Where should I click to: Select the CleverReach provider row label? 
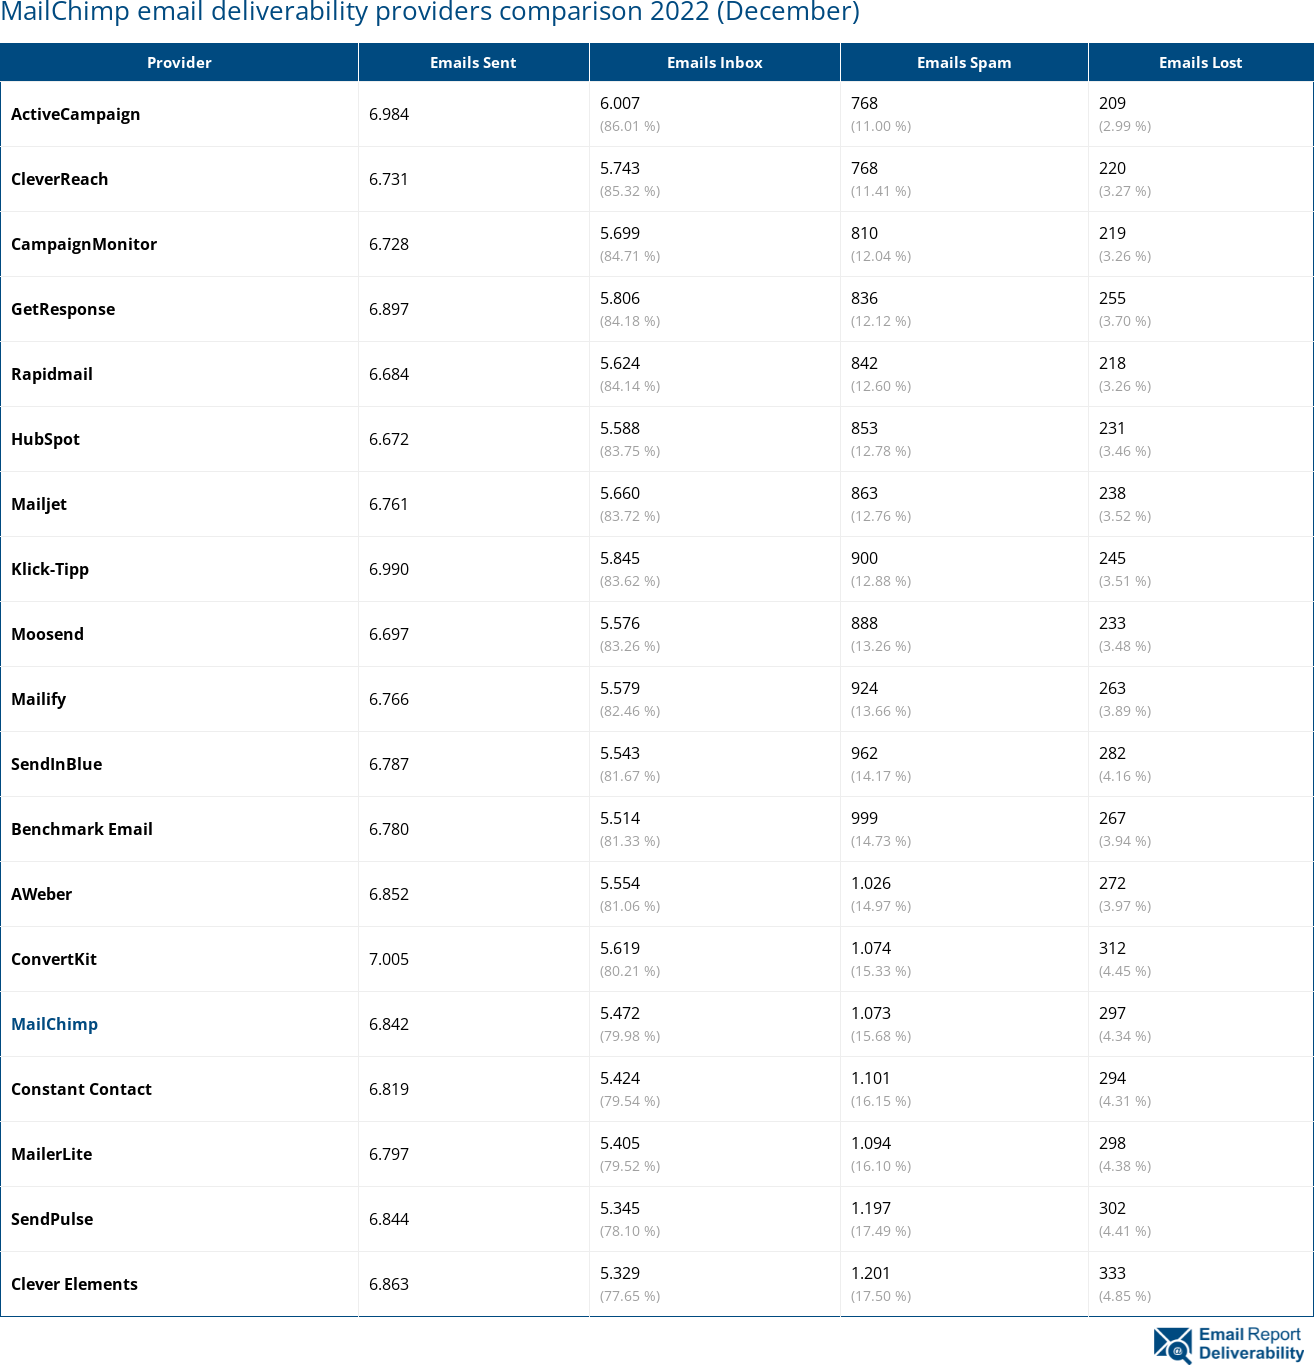(59, 179)
